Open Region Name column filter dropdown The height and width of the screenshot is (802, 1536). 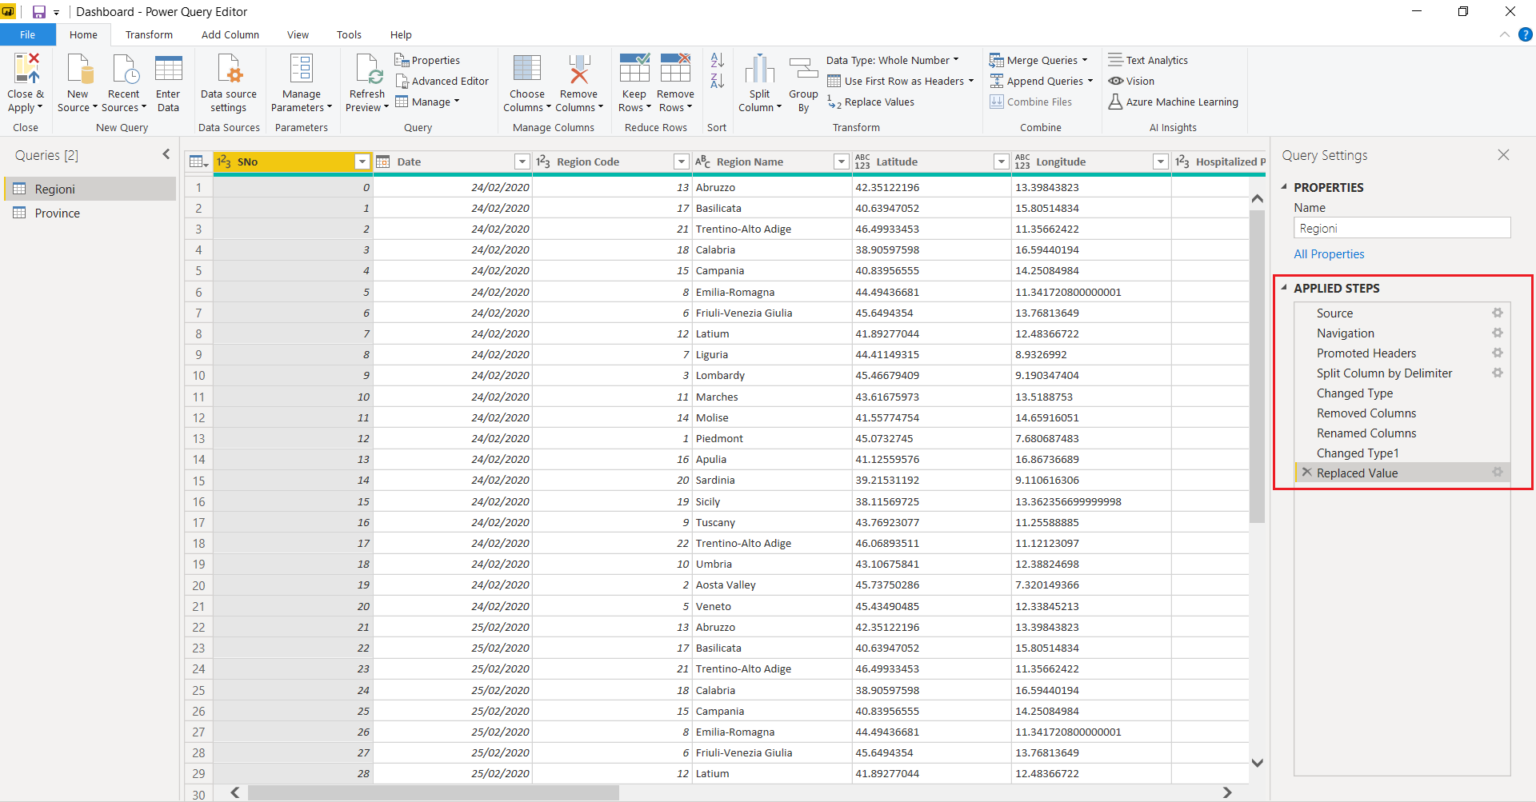pos(841,162)
